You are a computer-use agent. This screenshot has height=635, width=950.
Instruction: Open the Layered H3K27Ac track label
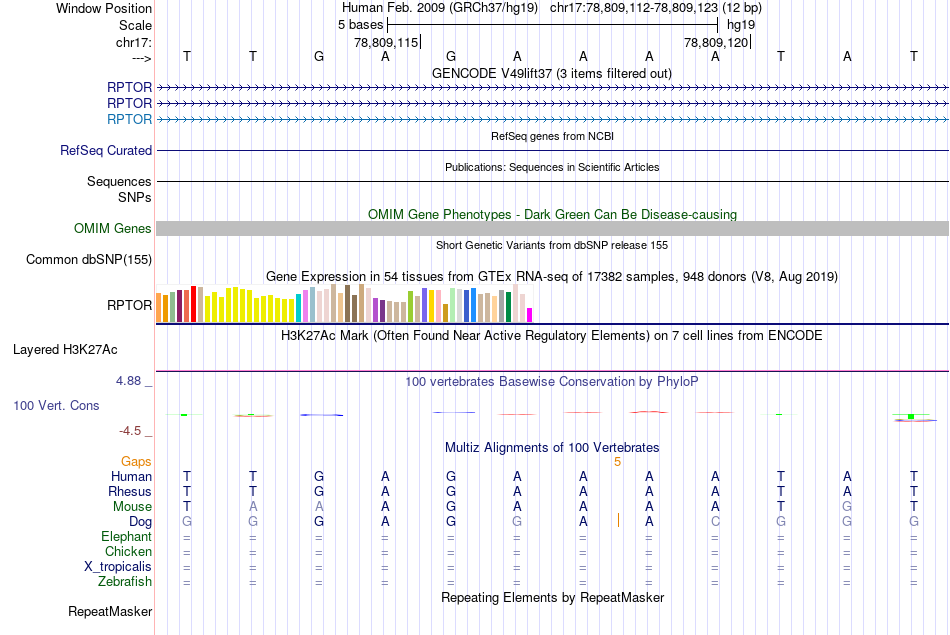[x=65, y=350]
